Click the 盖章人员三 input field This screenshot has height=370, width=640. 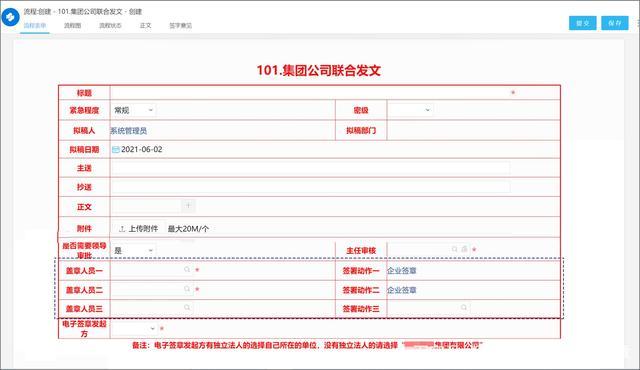[x=151, y=308]
